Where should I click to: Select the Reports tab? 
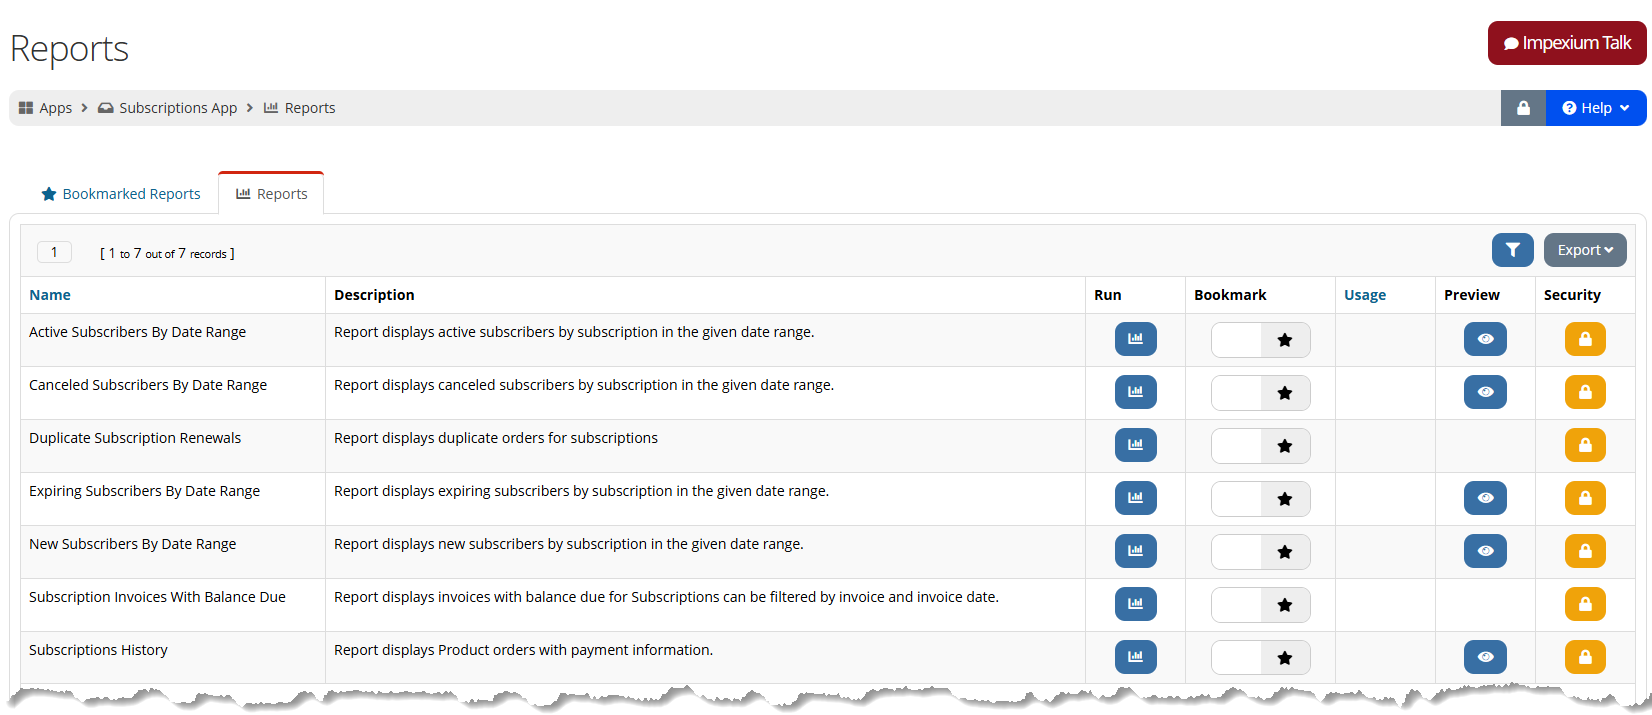click(271, 194)
